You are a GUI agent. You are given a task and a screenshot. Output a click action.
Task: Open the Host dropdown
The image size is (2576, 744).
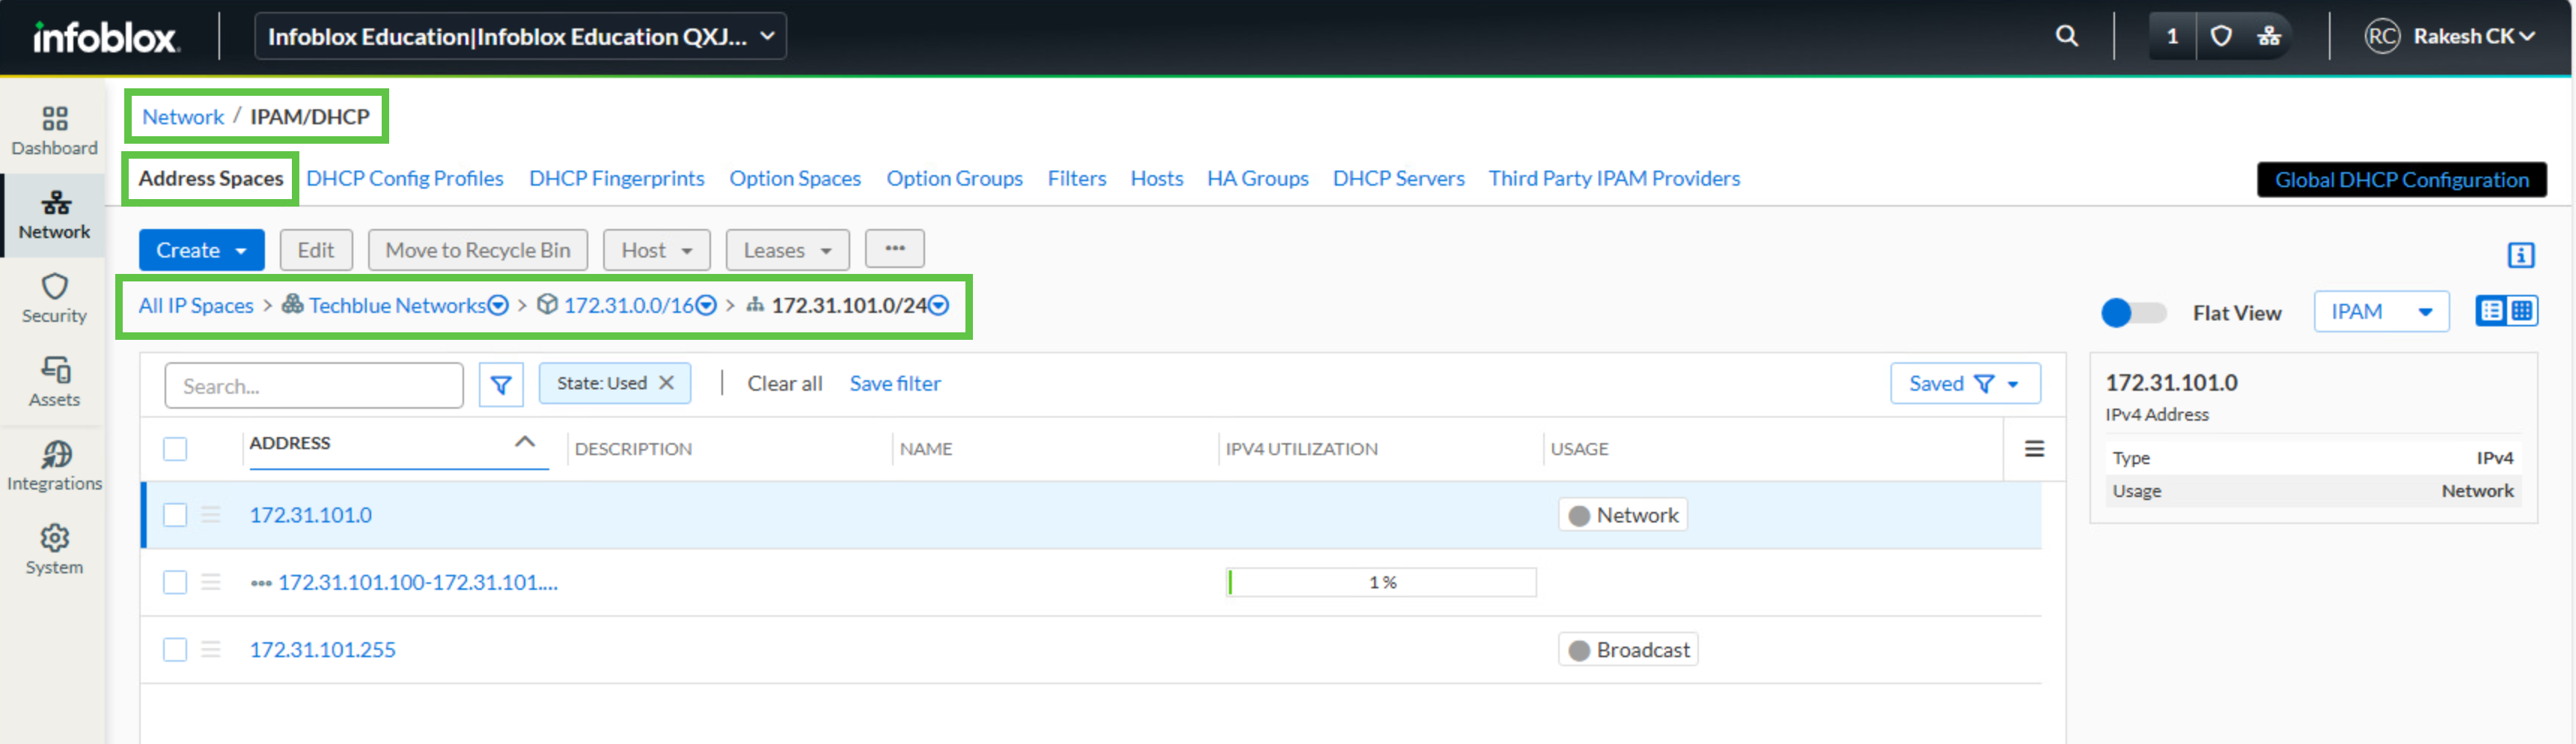pyautogui.click(x=656, y=250)
